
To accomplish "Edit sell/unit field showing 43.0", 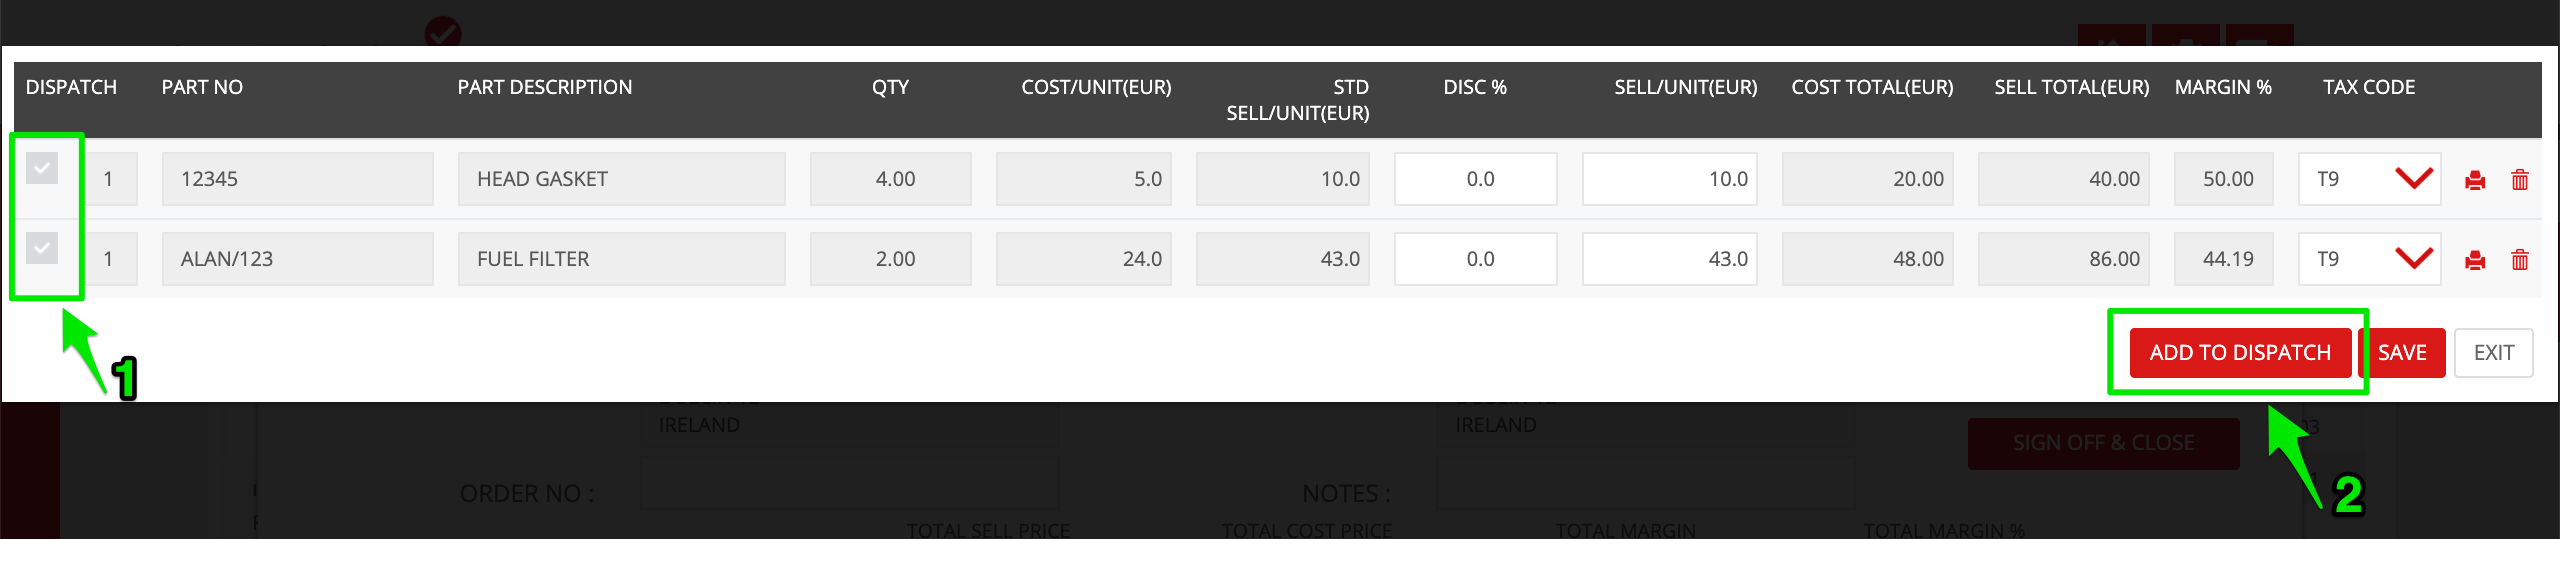I will click(1670, 259).
